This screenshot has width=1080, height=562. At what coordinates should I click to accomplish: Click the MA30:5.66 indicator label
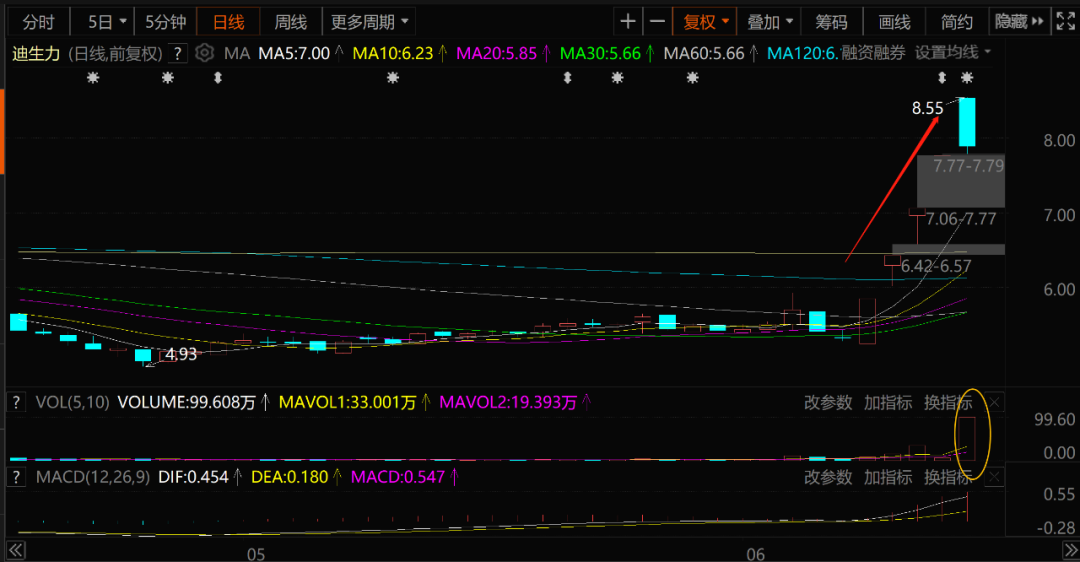click(600, 53)
